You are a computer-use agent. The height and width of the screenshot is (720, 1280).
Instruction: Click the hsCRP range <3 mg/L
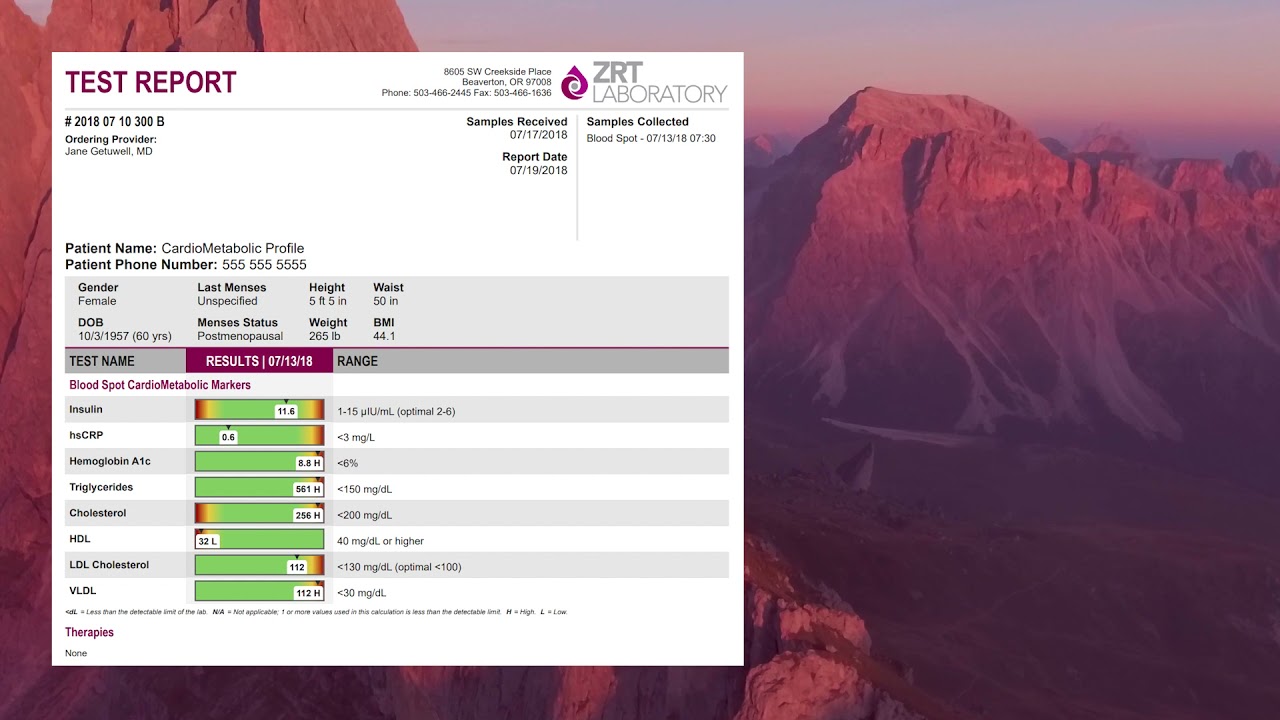(356, 438)
